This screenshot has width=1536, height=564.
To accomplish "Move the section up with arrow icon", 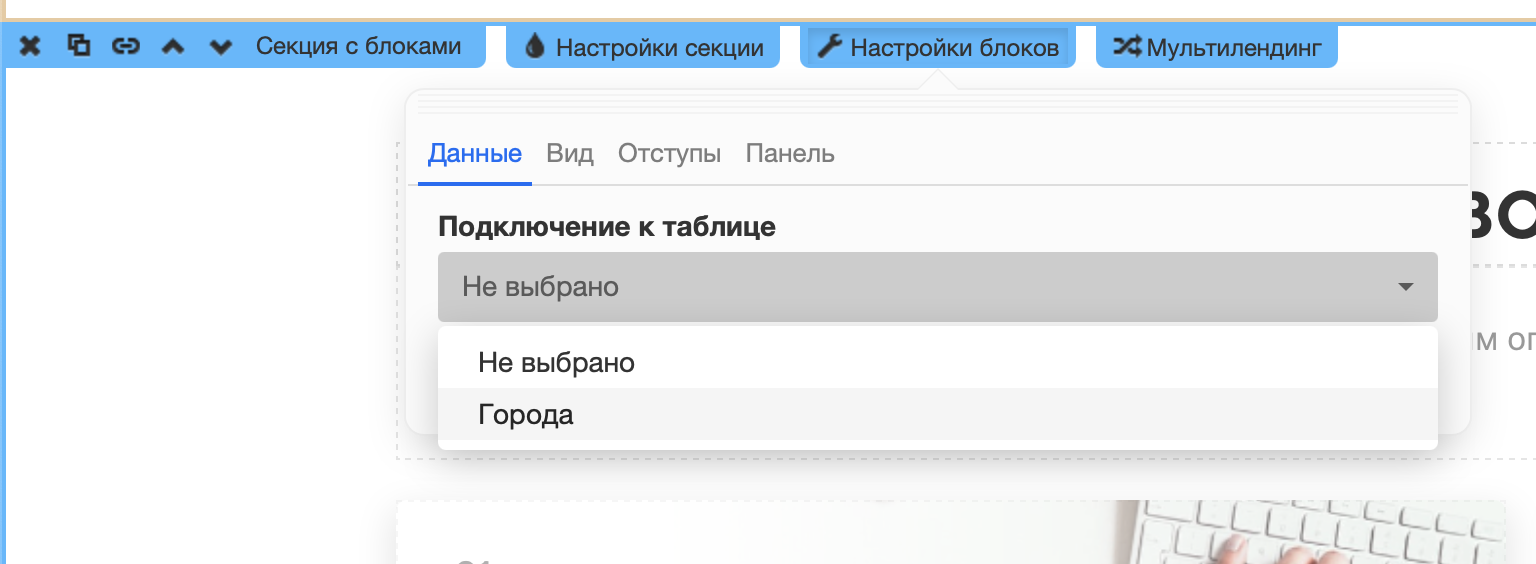I will pyautogui.click(x=173, y=46).
